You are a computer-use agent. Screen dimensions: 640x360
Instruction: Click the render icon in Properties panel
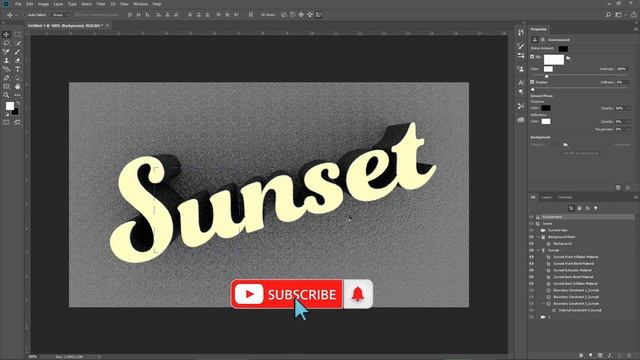click(618, 187)
